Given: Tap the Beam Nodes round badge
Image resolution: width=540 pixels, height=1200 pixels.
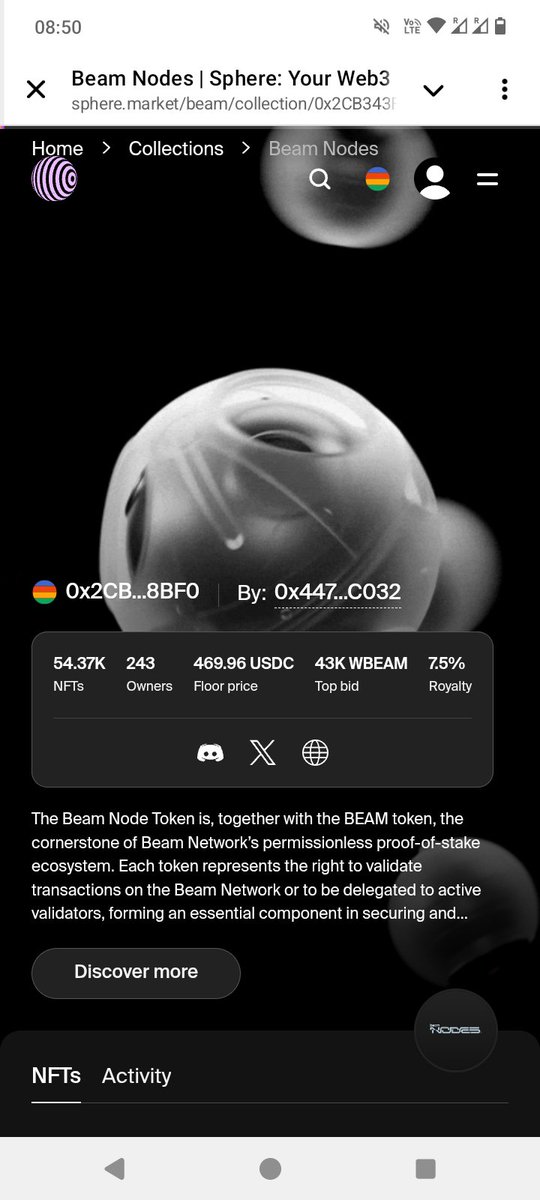Looking at the screenshot, I should click(x=456, y=1029).
